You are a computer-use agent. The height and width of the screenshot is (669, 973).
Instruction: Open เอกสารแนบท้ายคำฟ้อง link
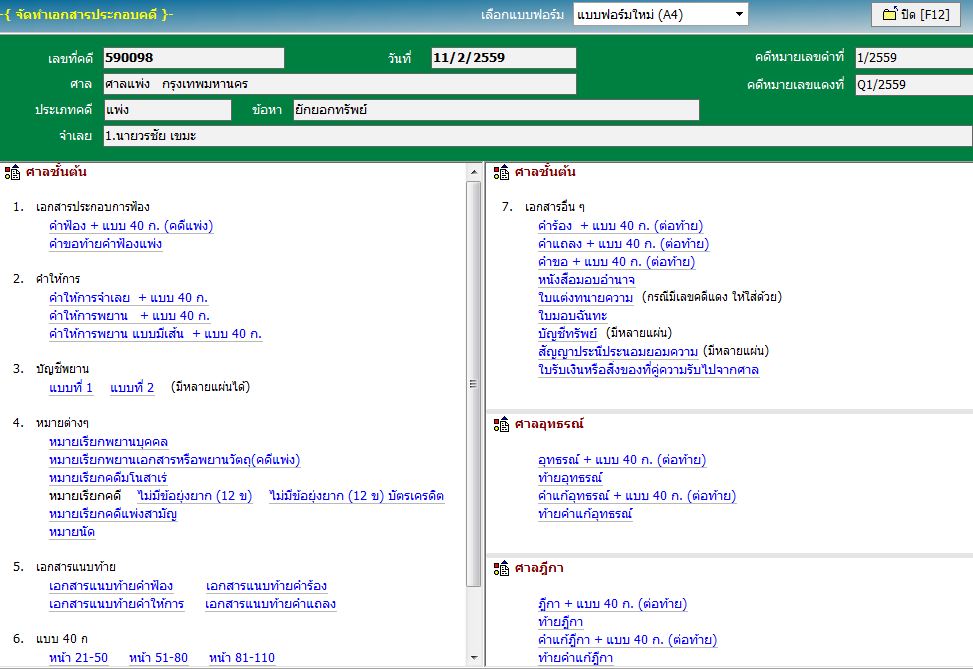point(111,586)
